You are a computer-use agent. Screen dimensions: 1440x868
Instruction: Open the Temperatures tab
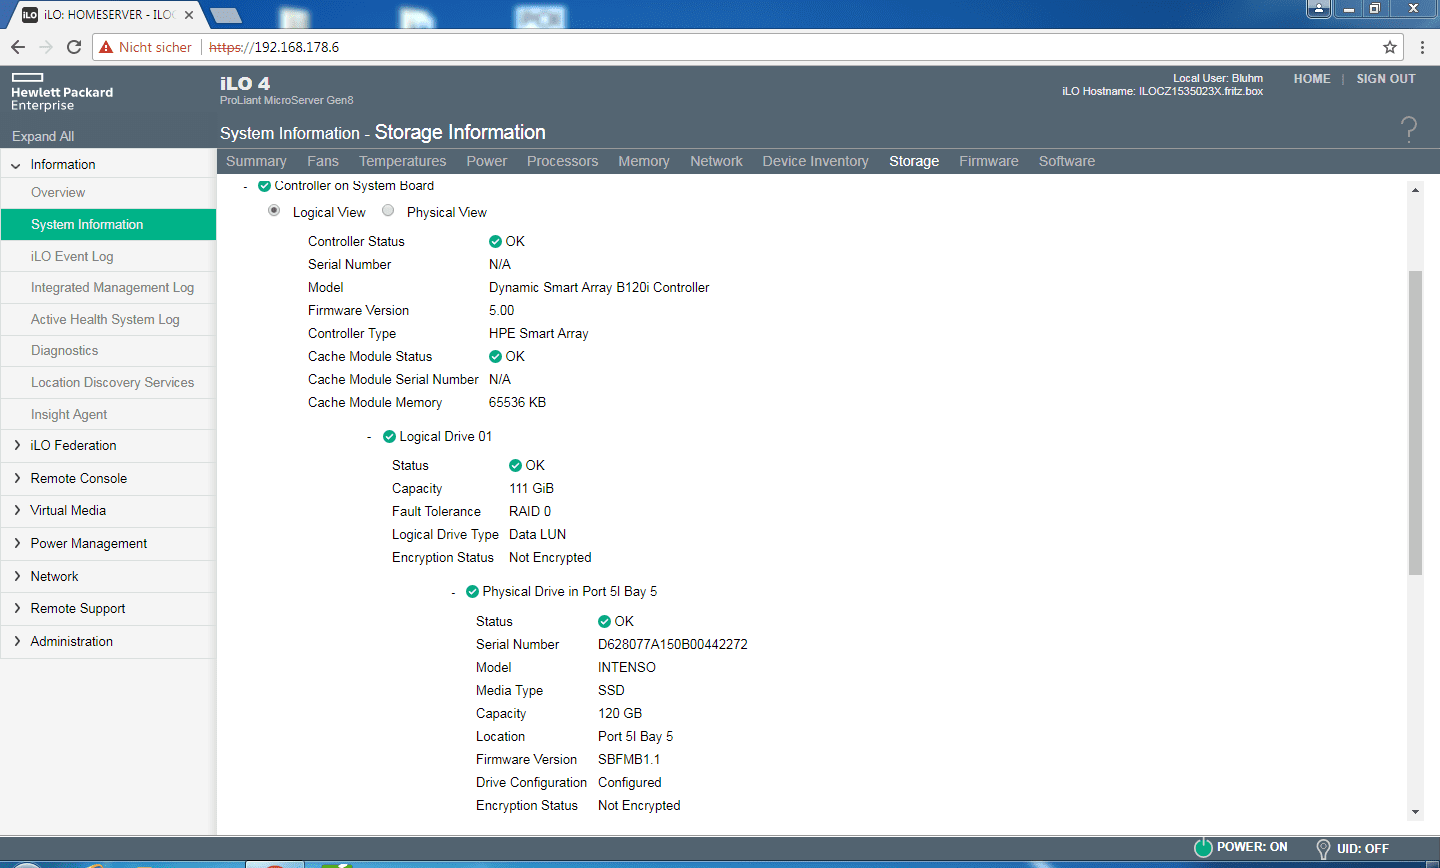point(403,161)
